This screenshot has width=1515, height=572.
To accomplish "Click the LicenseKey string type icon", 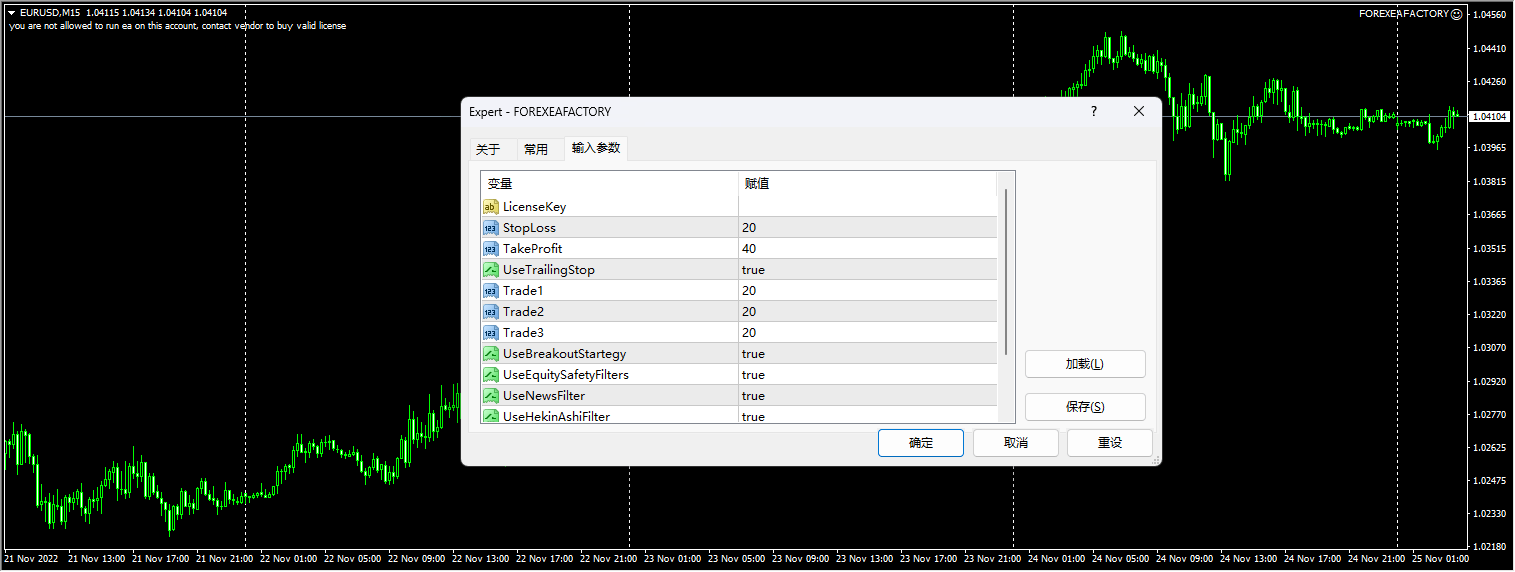I will 491,207.
